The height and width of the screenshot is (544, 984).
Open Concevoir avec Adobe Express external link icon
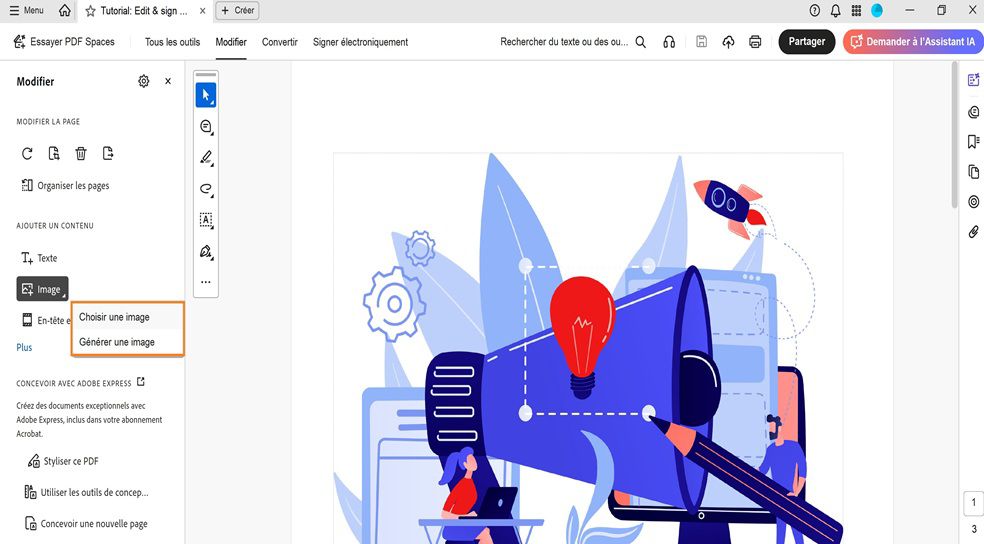pos(141,381)
